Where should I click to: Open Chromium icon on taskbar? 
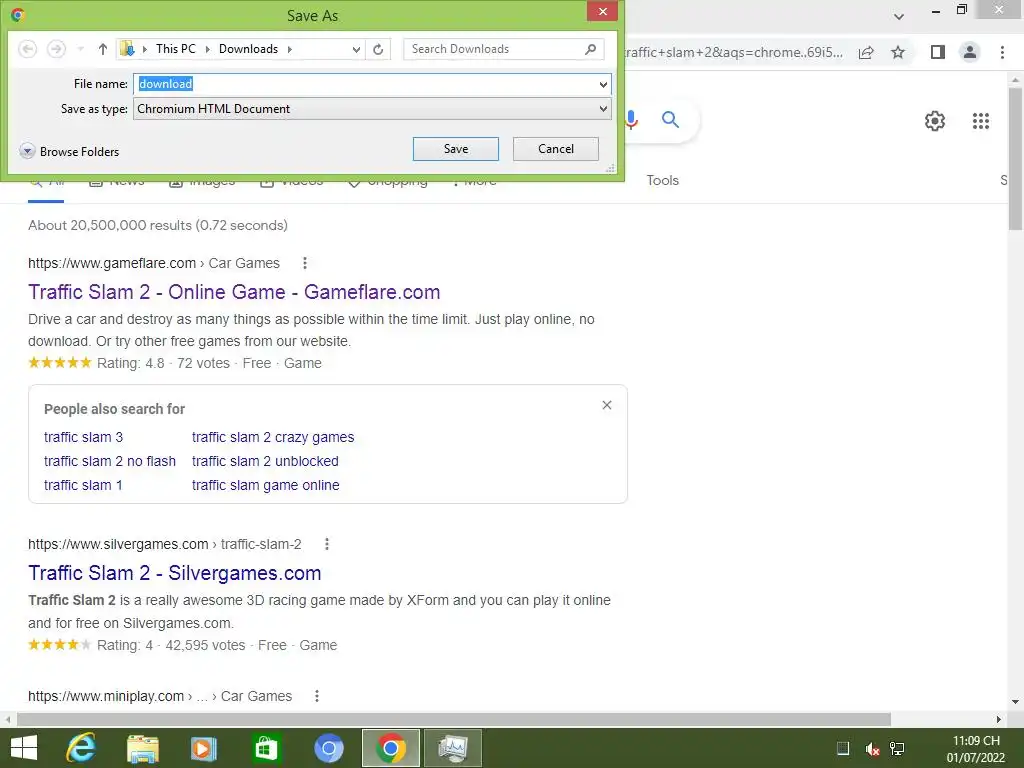[x=328, y=748]
